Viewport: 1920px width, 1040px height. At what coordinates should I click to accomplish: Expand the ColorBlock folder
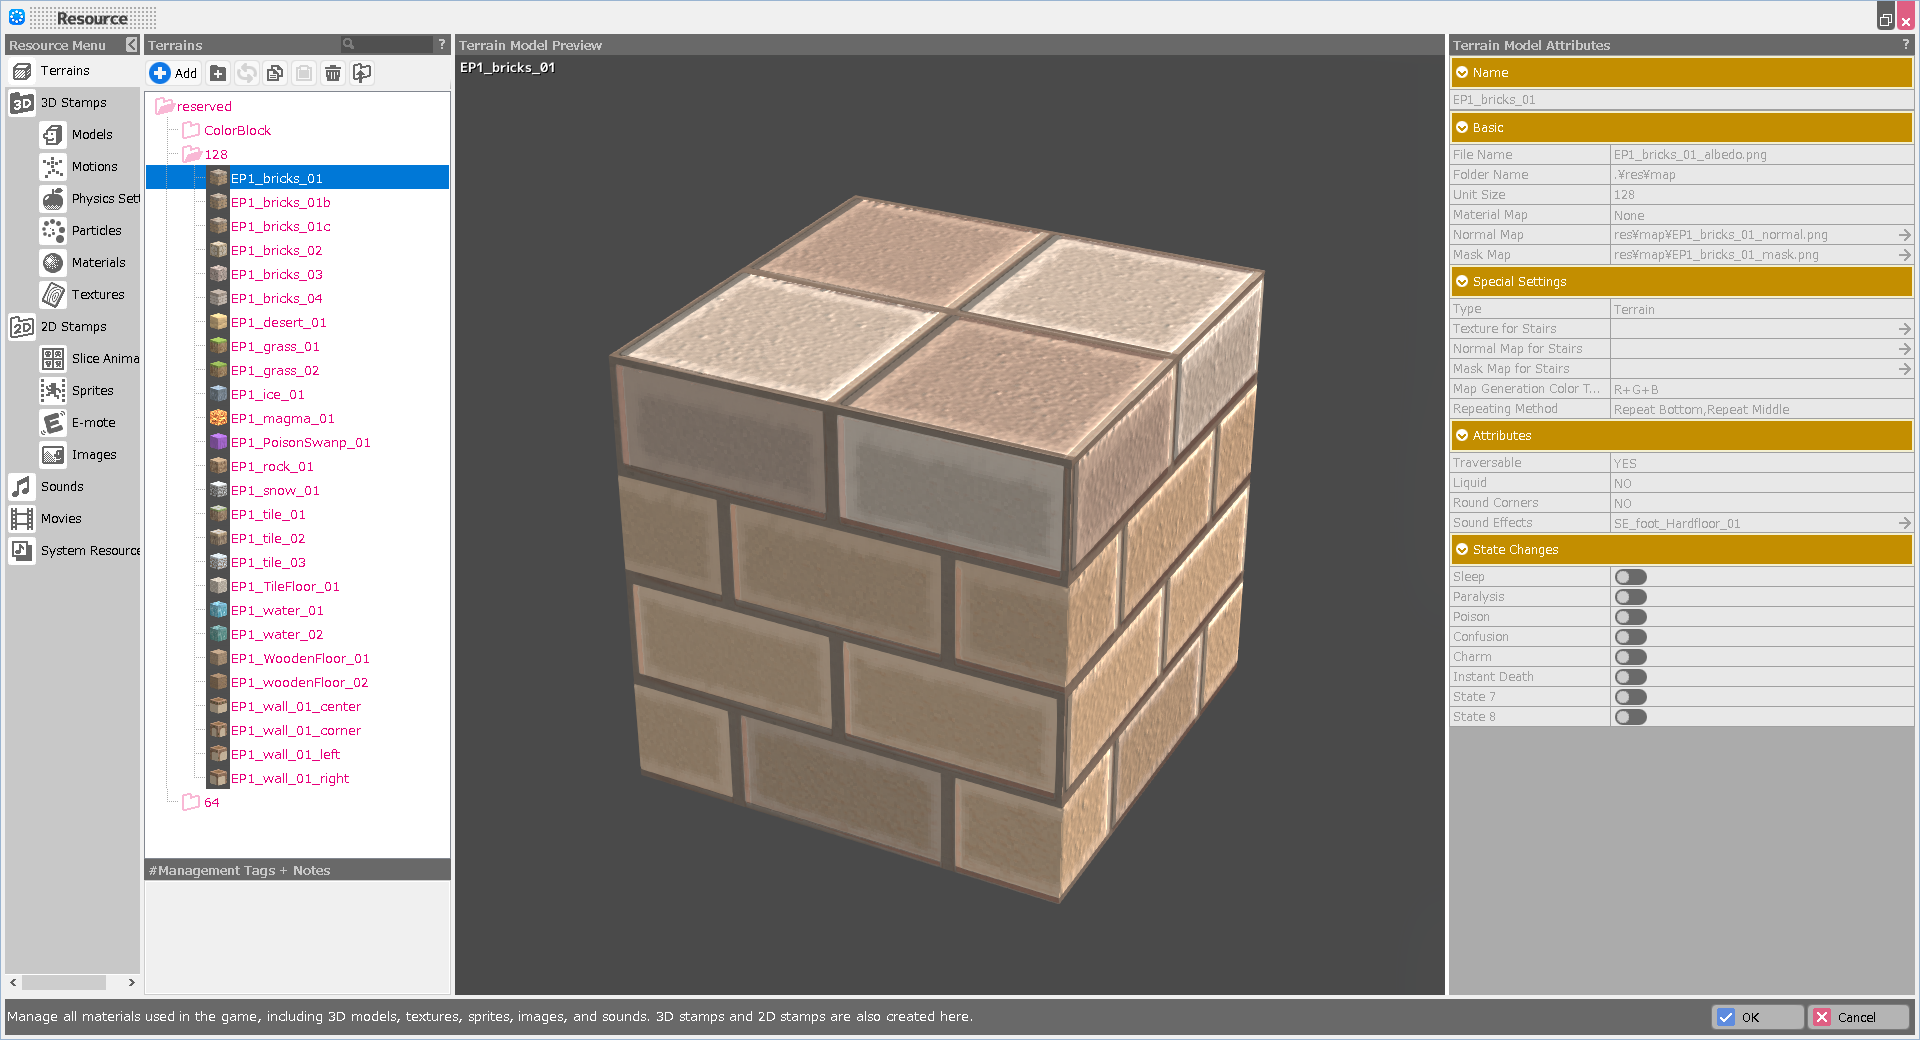237,131
